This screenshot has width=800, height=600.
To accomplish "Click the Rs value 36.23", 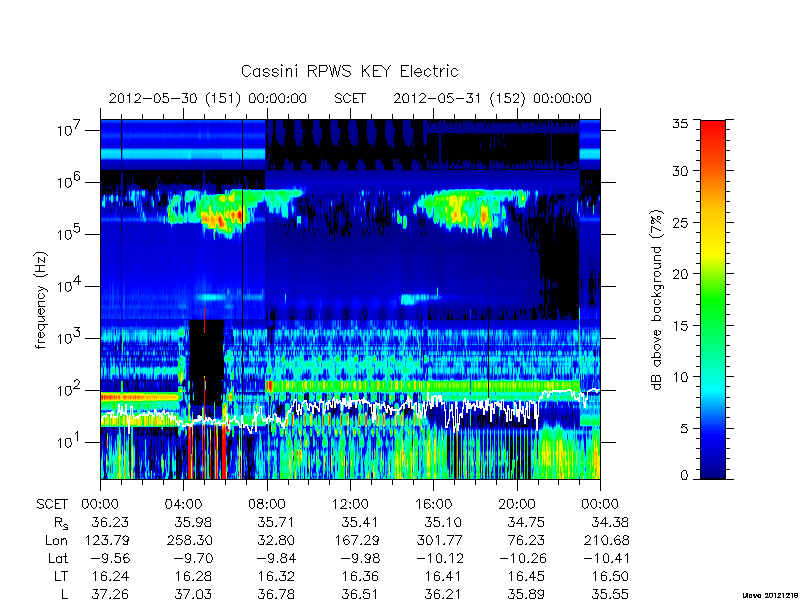I will (110, 522).
